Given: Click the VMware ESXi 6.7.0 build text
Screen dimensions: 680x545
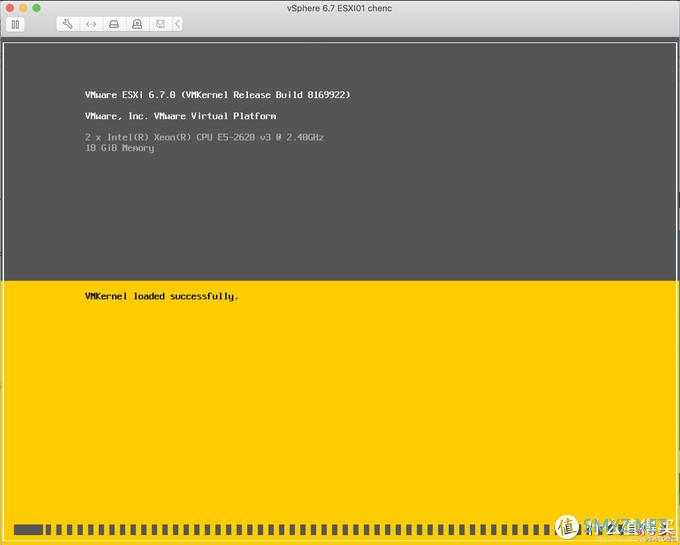Looking at the screenshot, I should click(x=218, y=95).
